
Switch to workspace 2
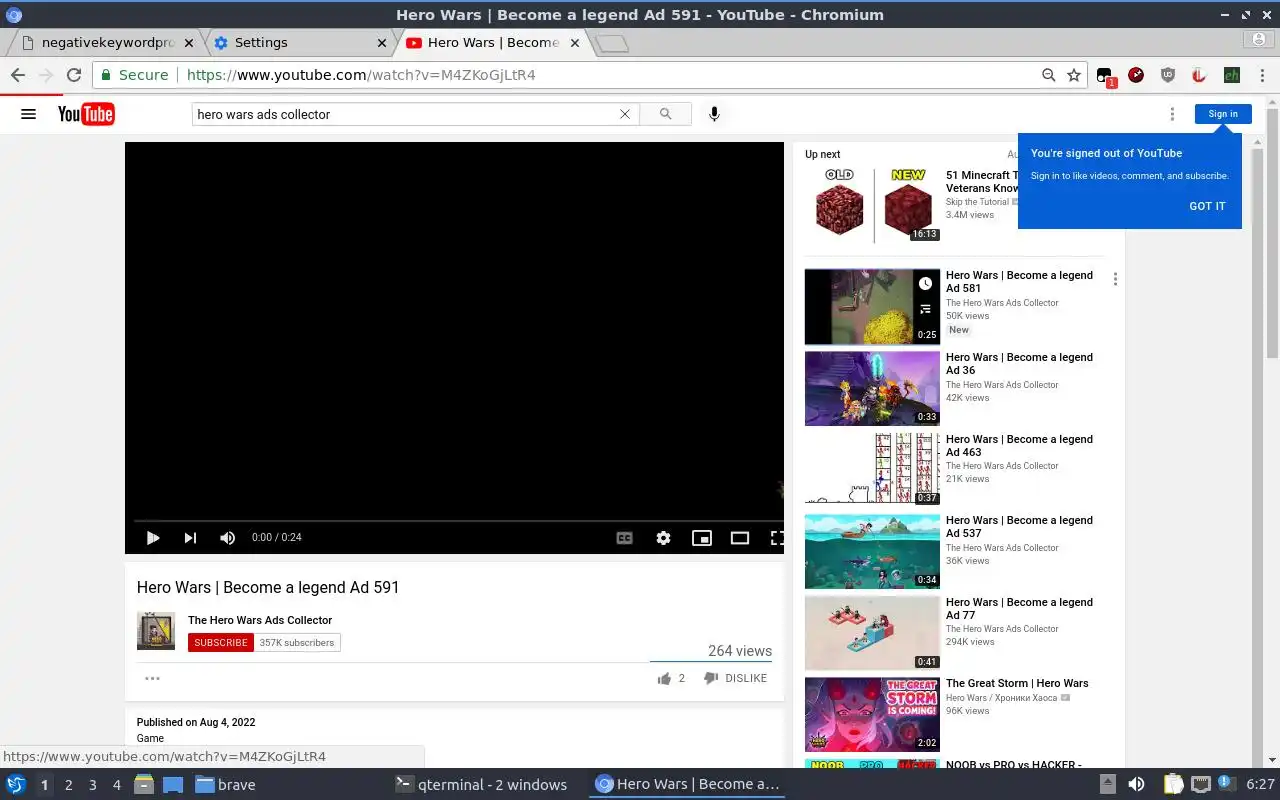(69, 785)
